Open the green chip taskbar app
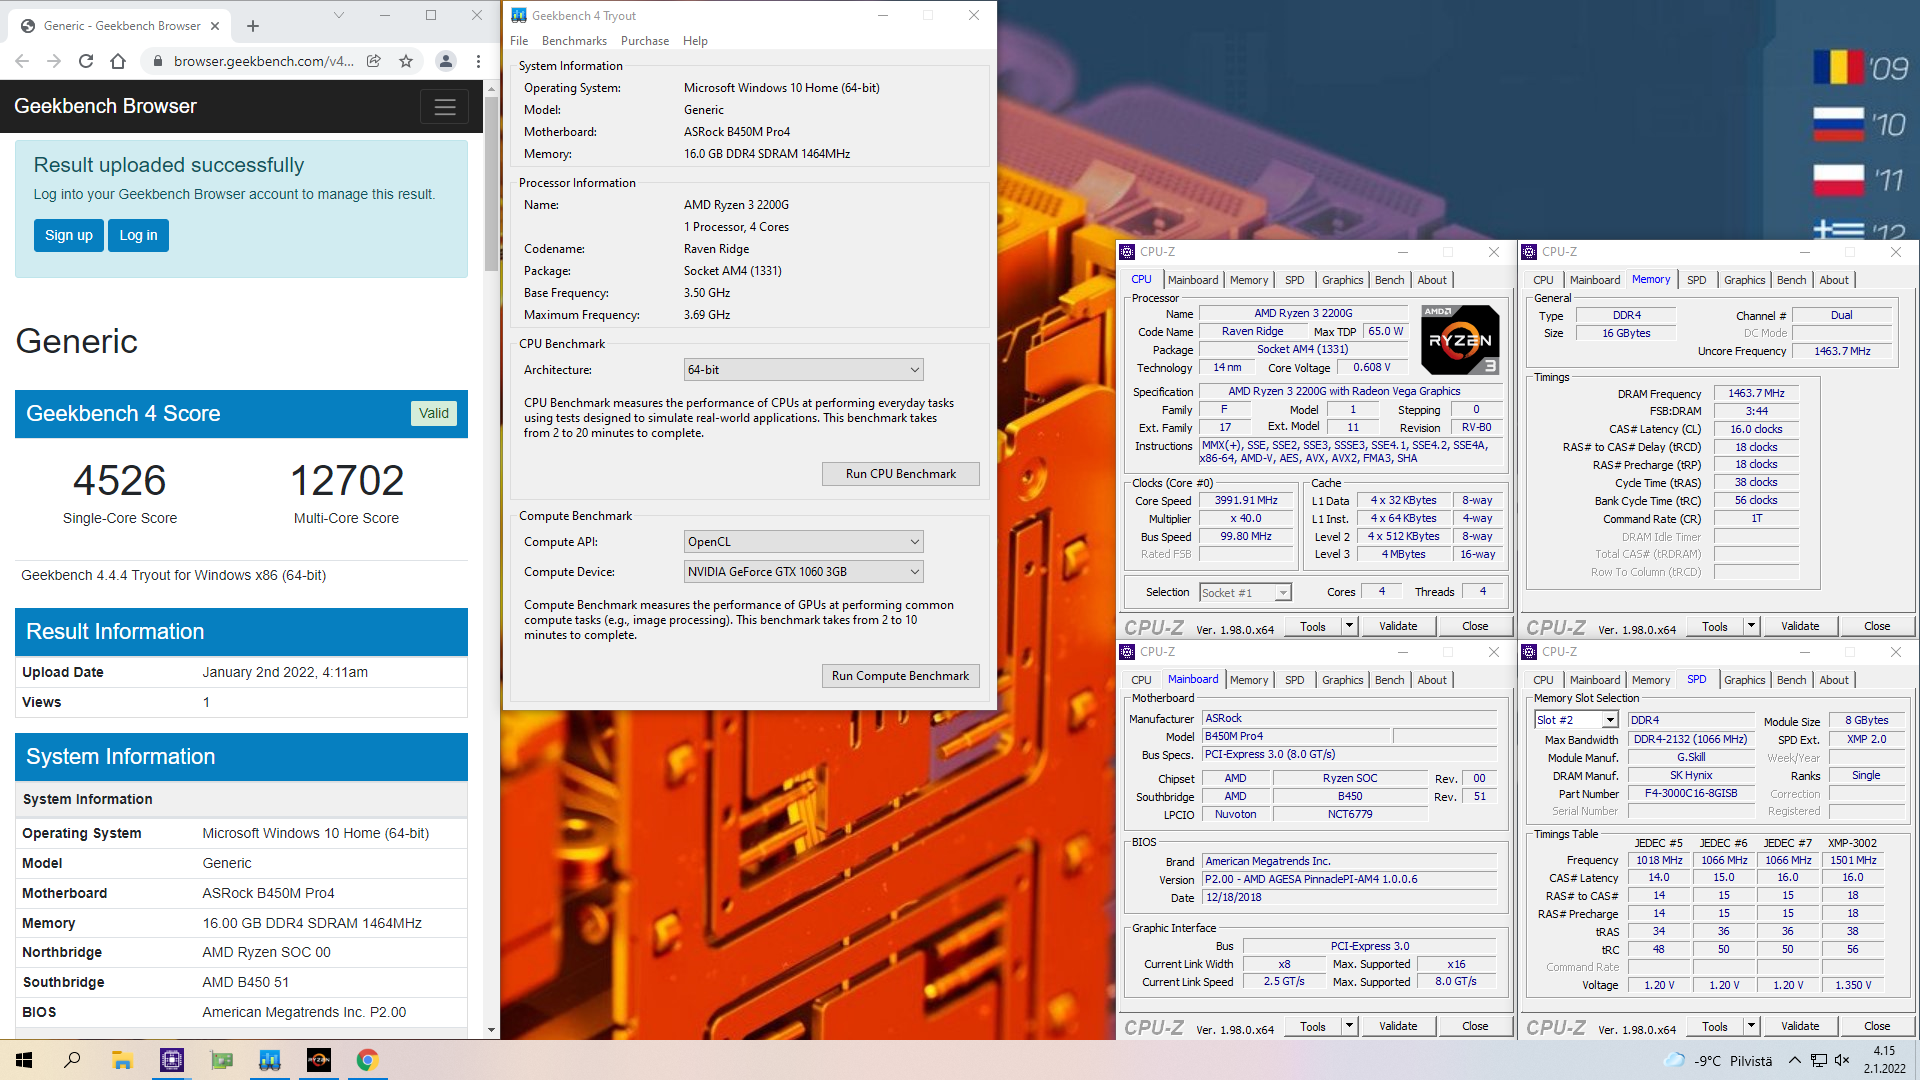 coord(221,1060)
